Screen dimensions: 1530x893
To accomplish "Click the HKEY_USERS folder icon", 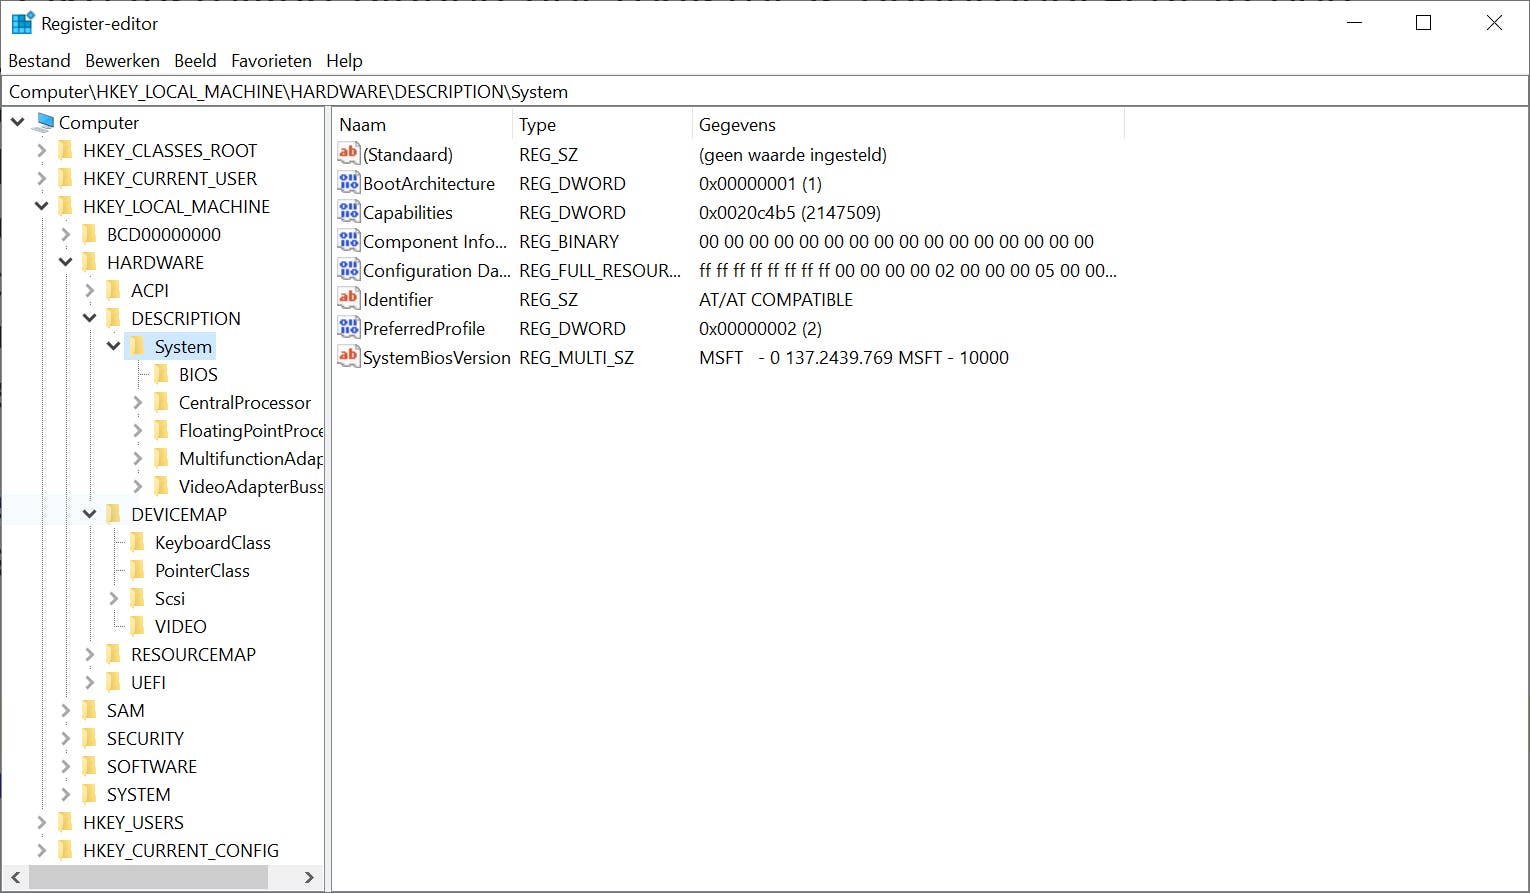I will [x=66, y=822].
